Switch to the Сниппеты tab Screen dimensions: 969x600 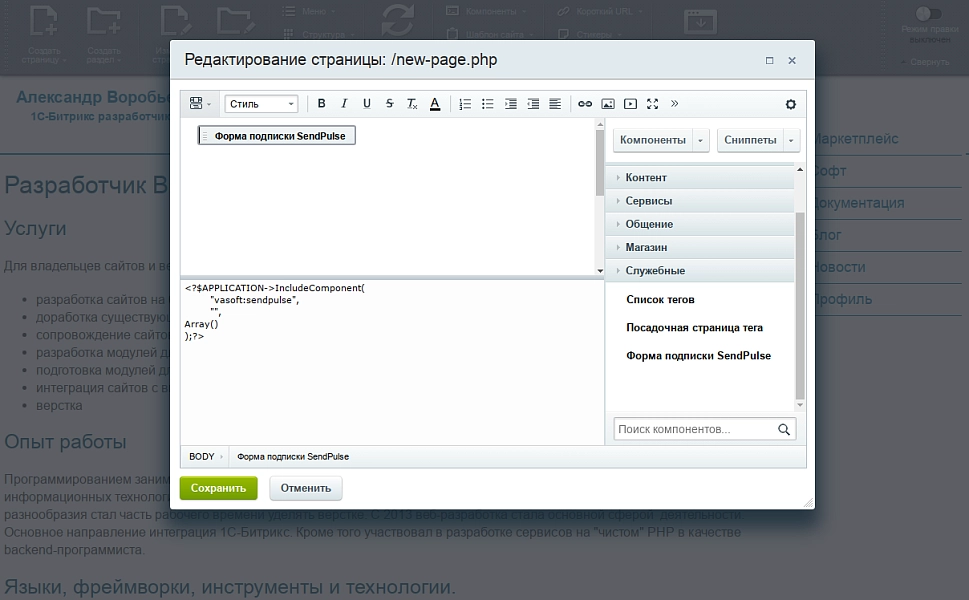[750, 140]
